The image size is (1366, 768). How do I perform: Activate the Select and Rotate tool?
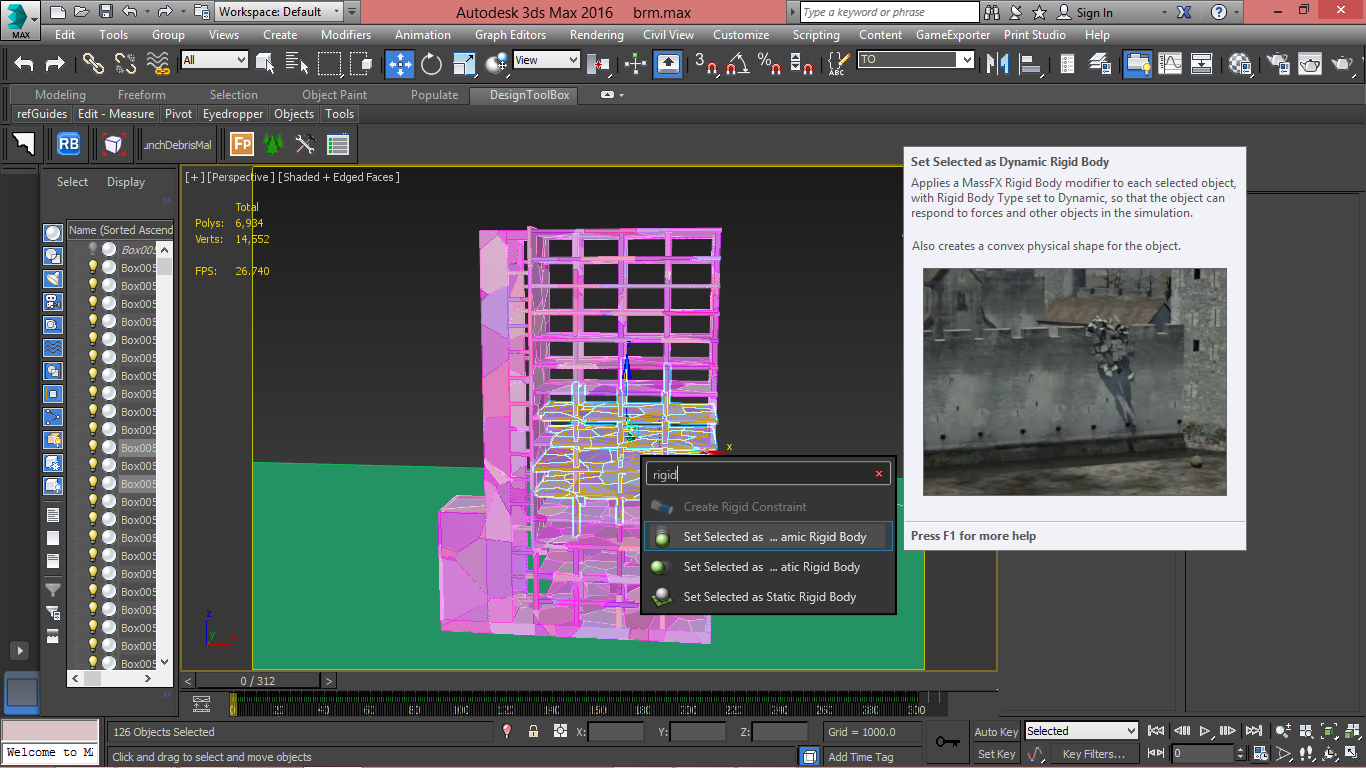[432, 63]
